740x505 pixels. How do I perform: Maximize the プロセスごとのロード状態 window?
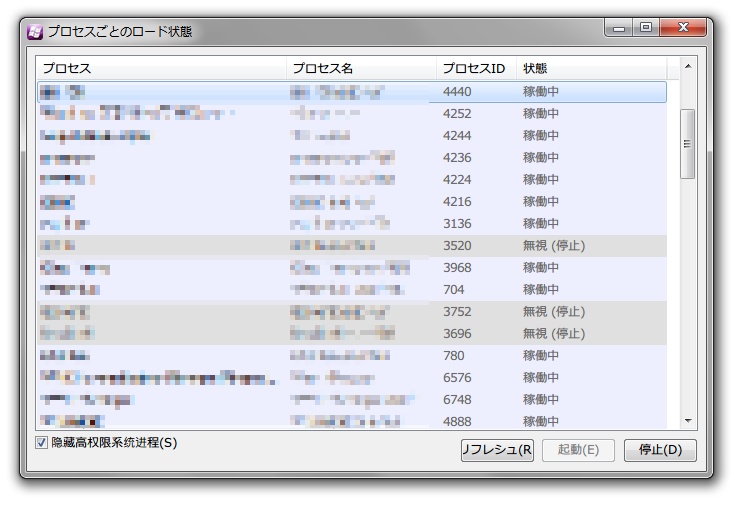point(646,28)
